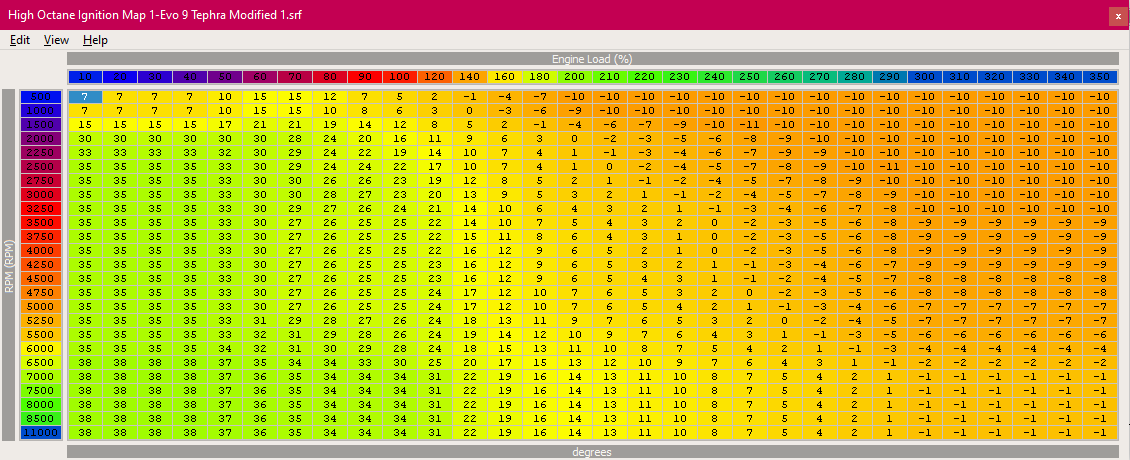Close the ignition map window
The height and width of the screenshot is (460, 1130).
pyautogui.click(x=1117, y=16)
